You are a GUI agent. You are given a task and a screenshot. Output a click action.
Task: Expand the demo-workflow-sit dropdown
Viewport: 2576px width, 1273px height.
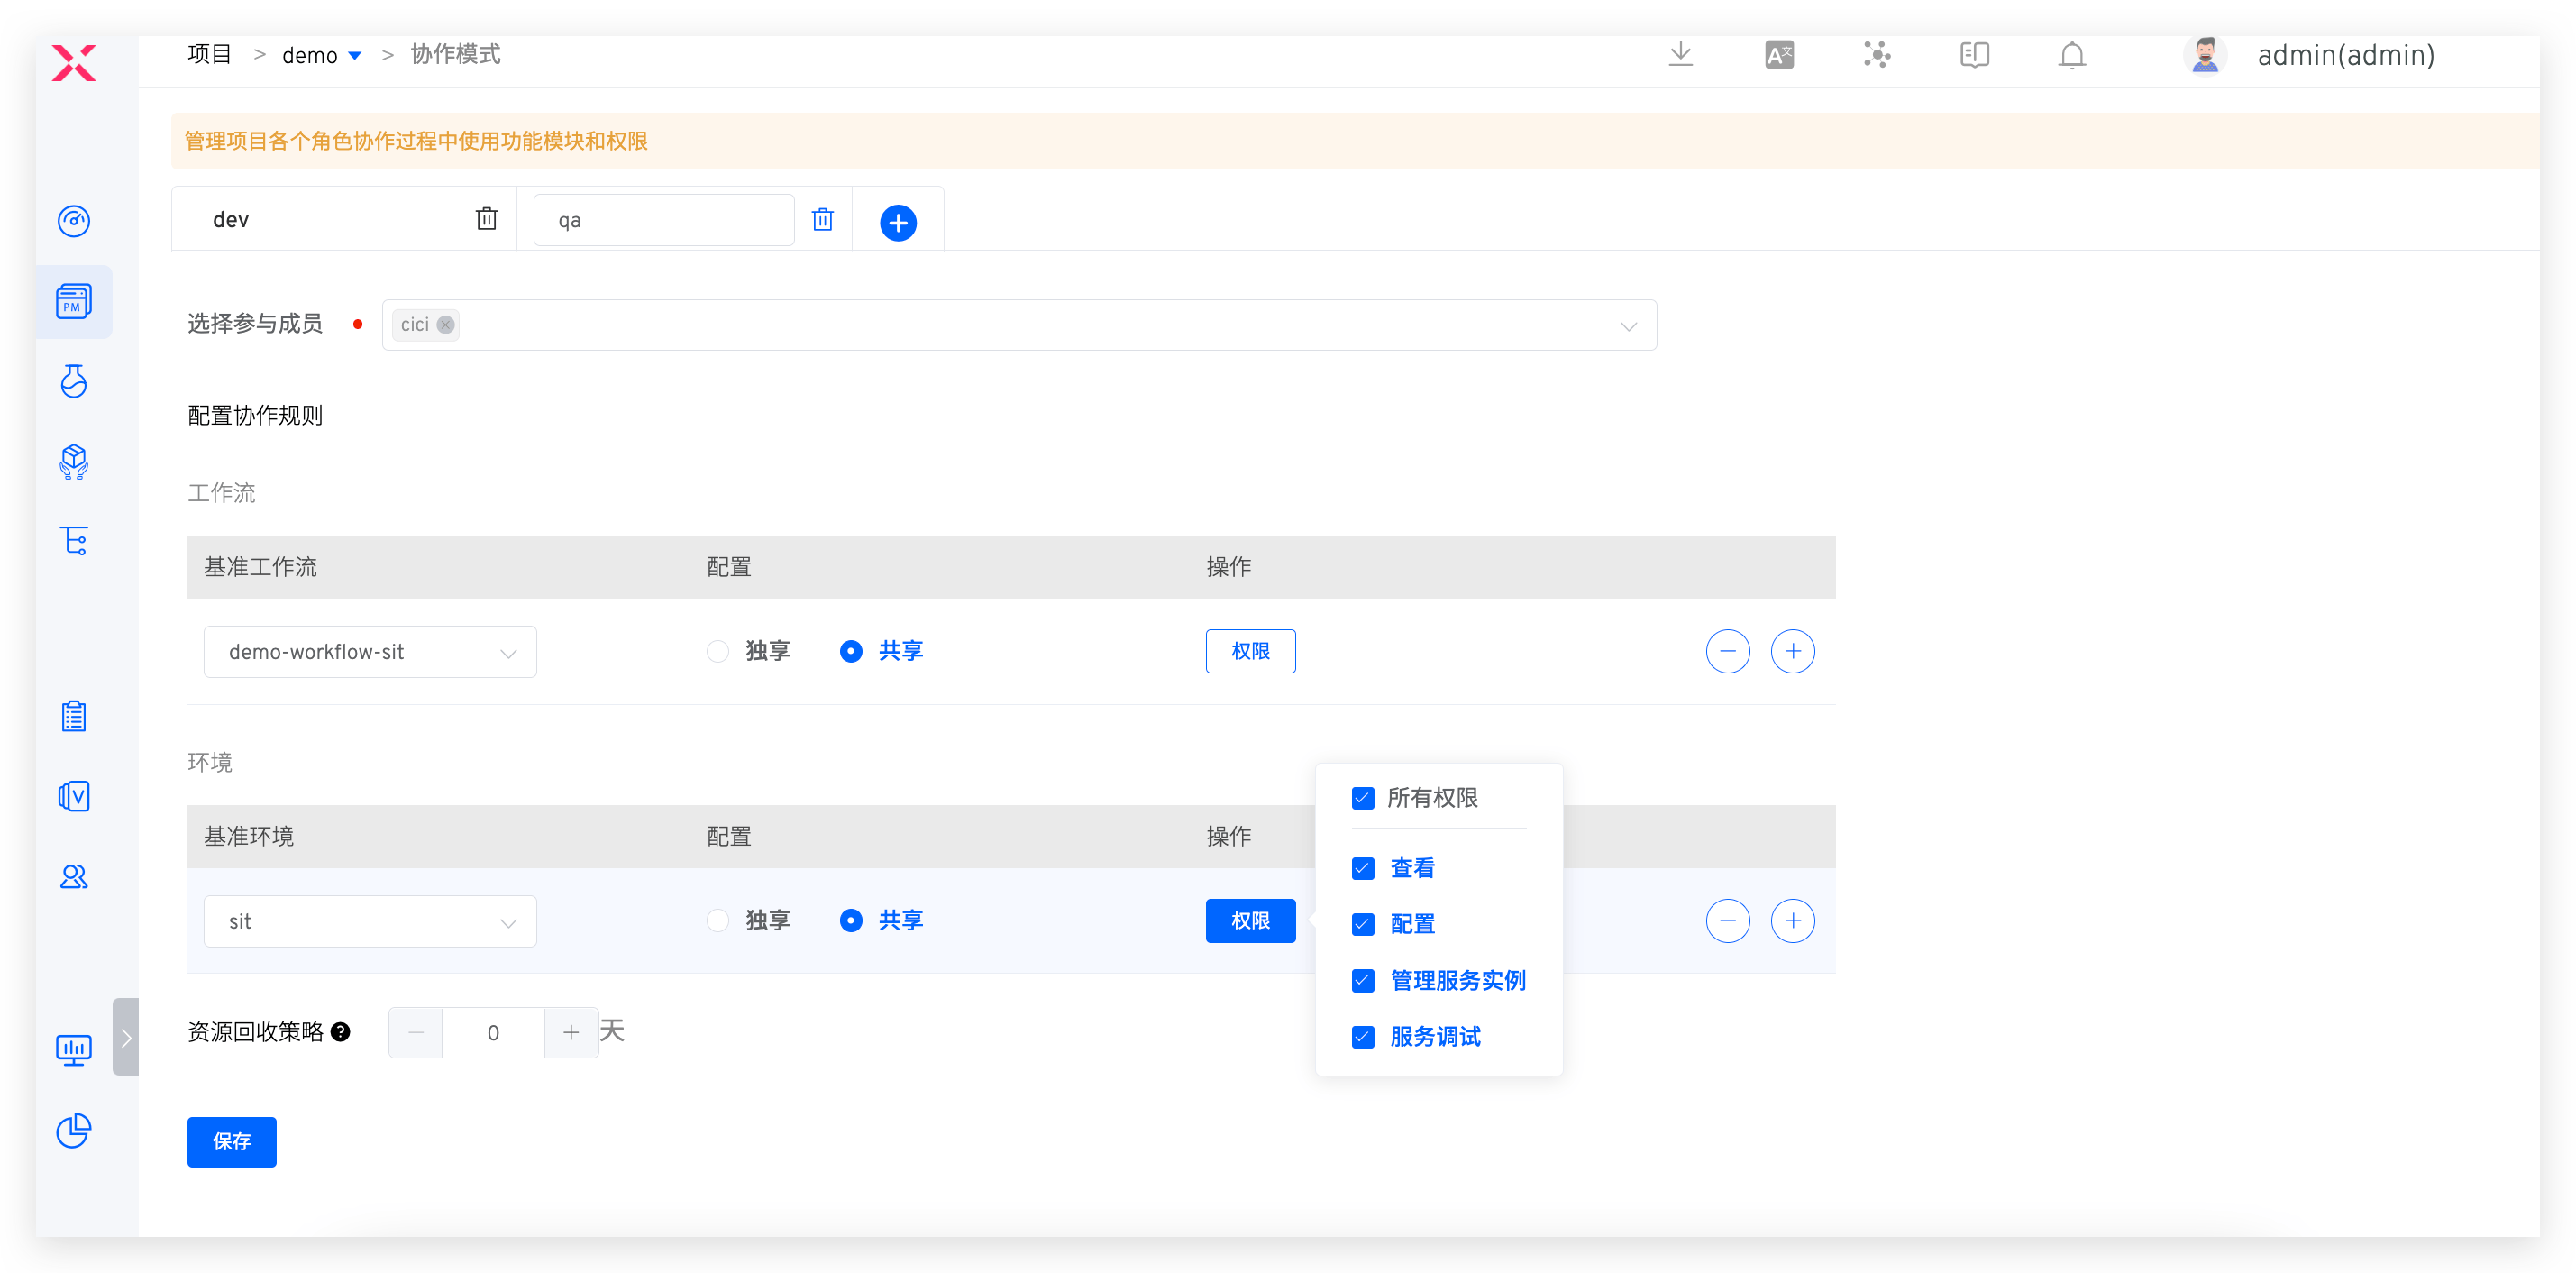(x=370, y=652)
